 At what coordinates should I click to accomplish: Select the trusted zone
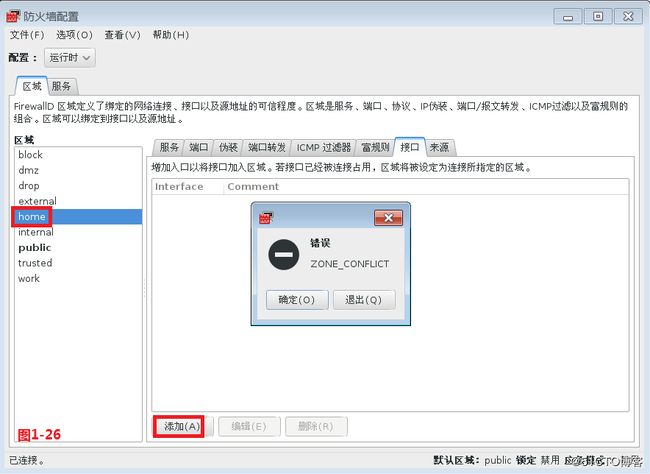click(x=36, y=263)
